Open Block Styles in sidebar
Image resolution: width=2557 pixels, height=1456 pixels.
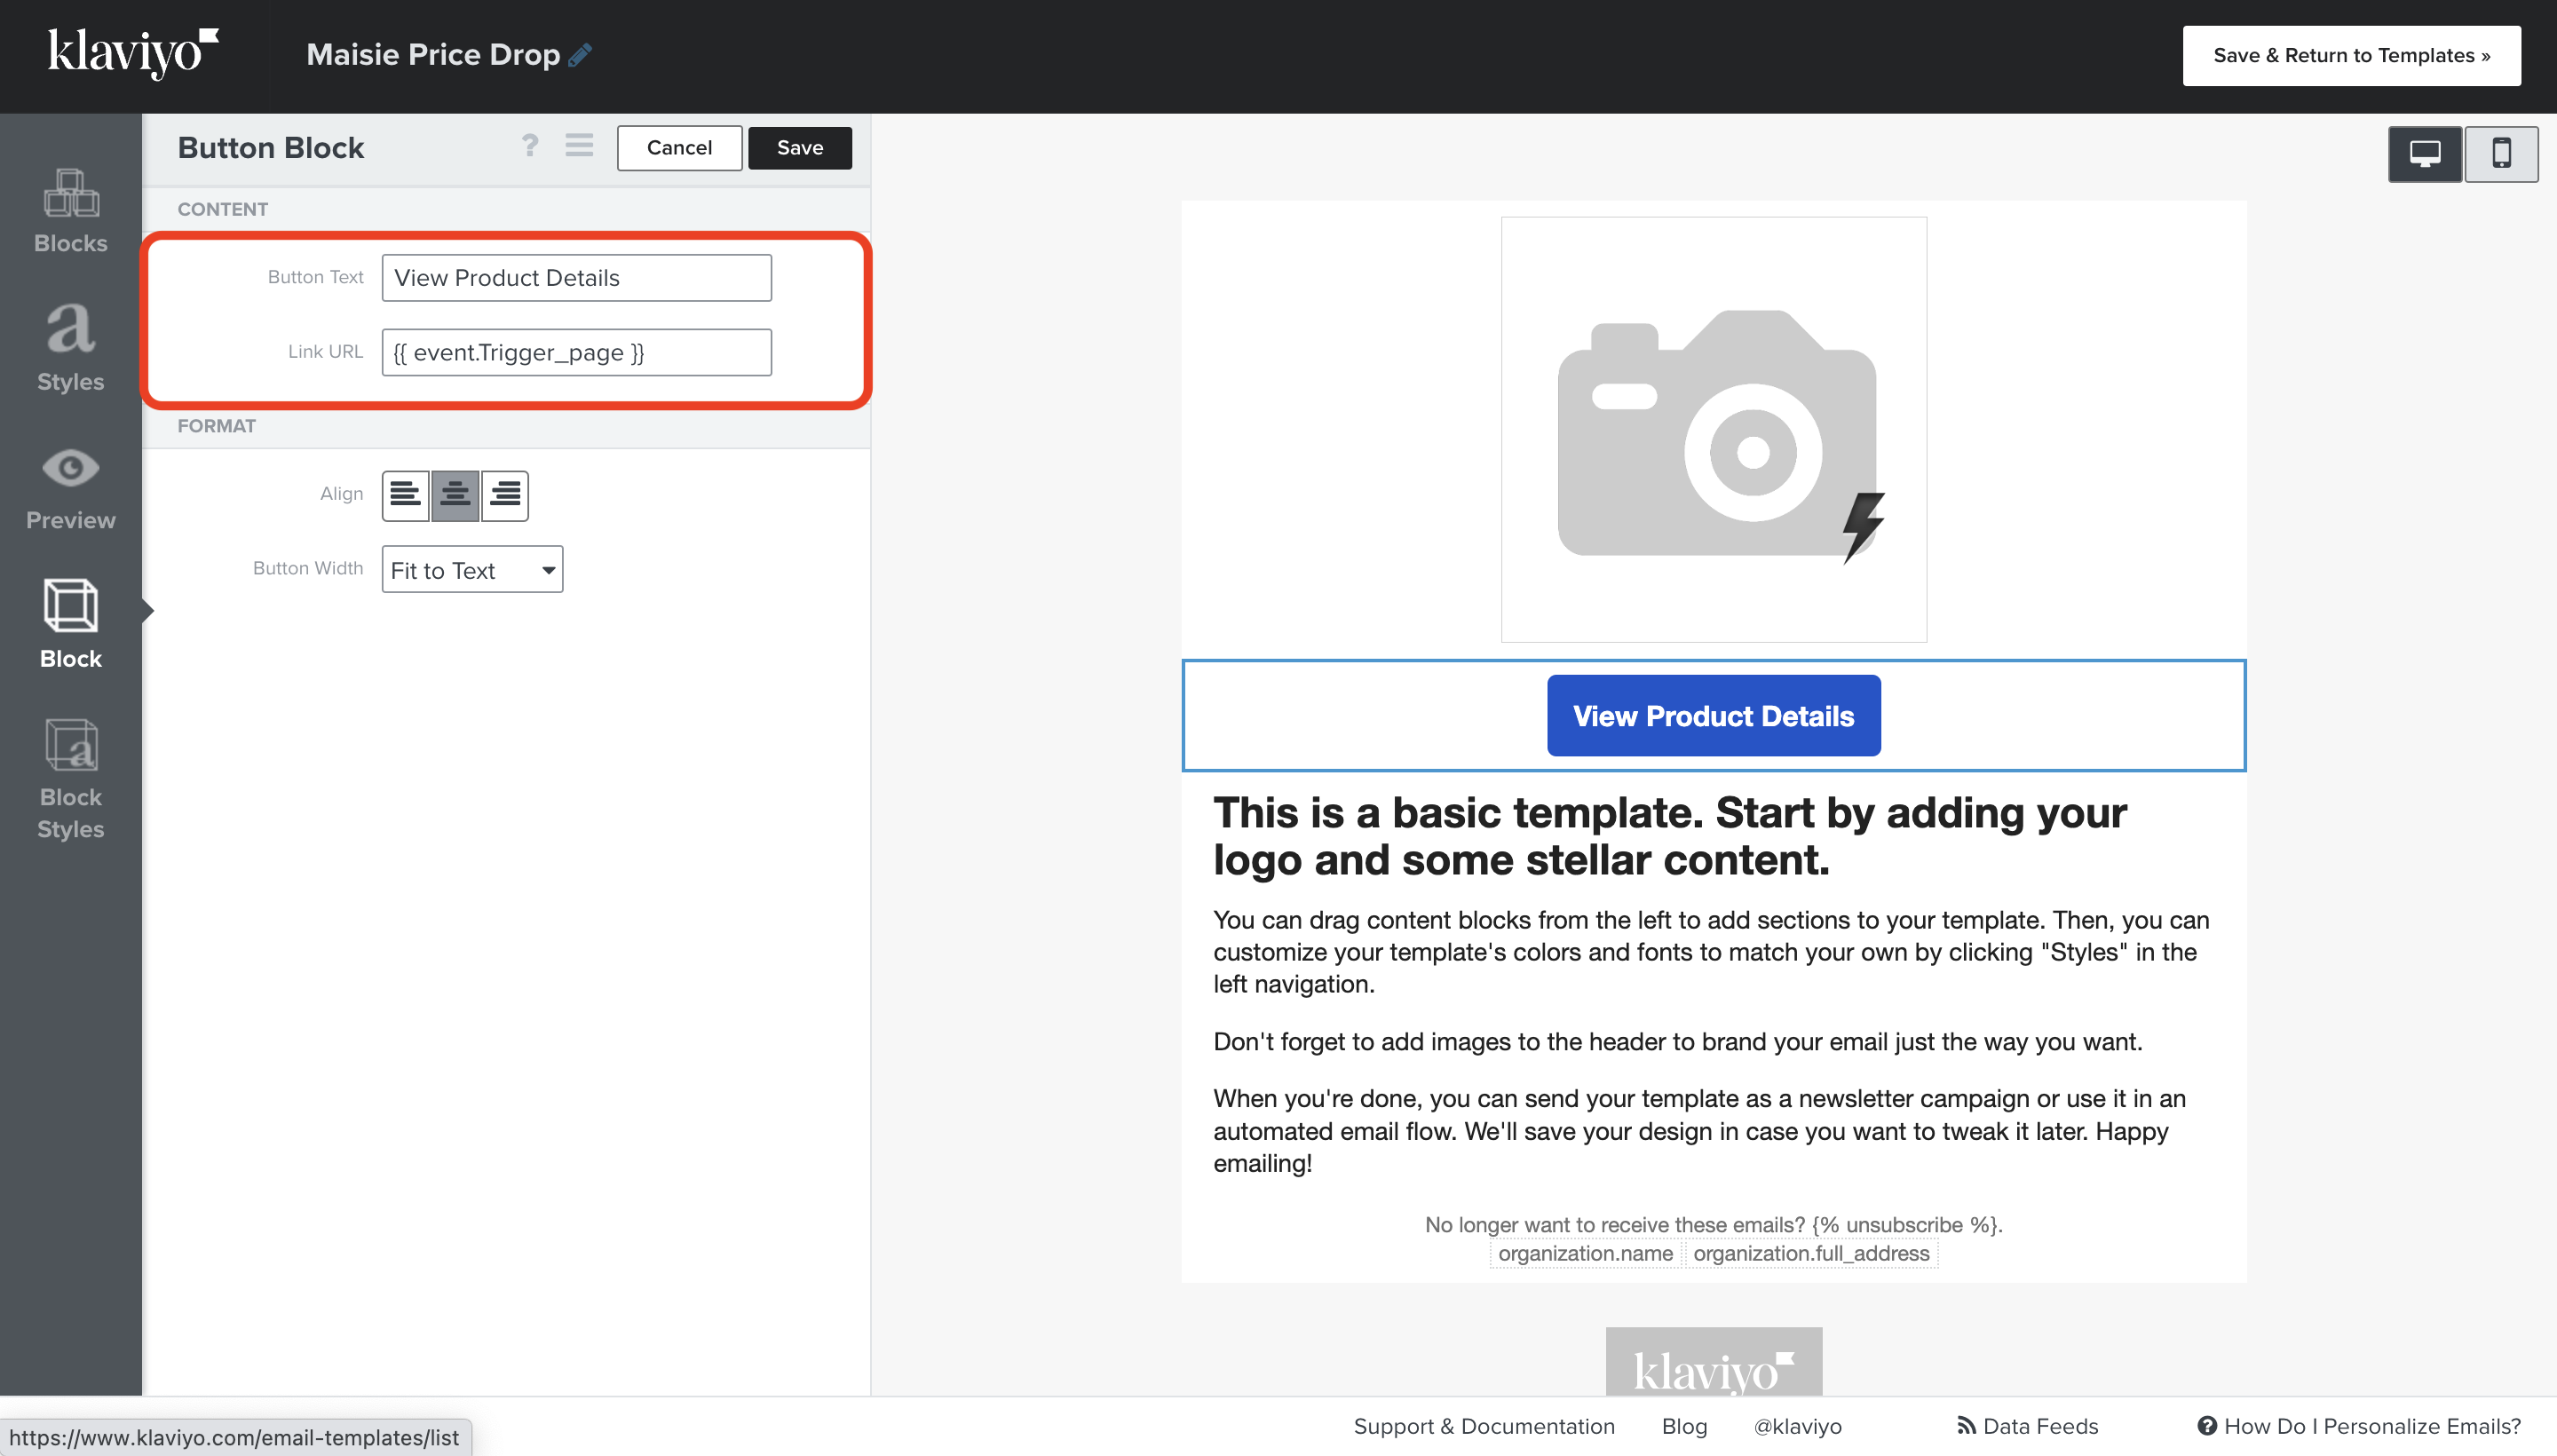click(70, 779)
